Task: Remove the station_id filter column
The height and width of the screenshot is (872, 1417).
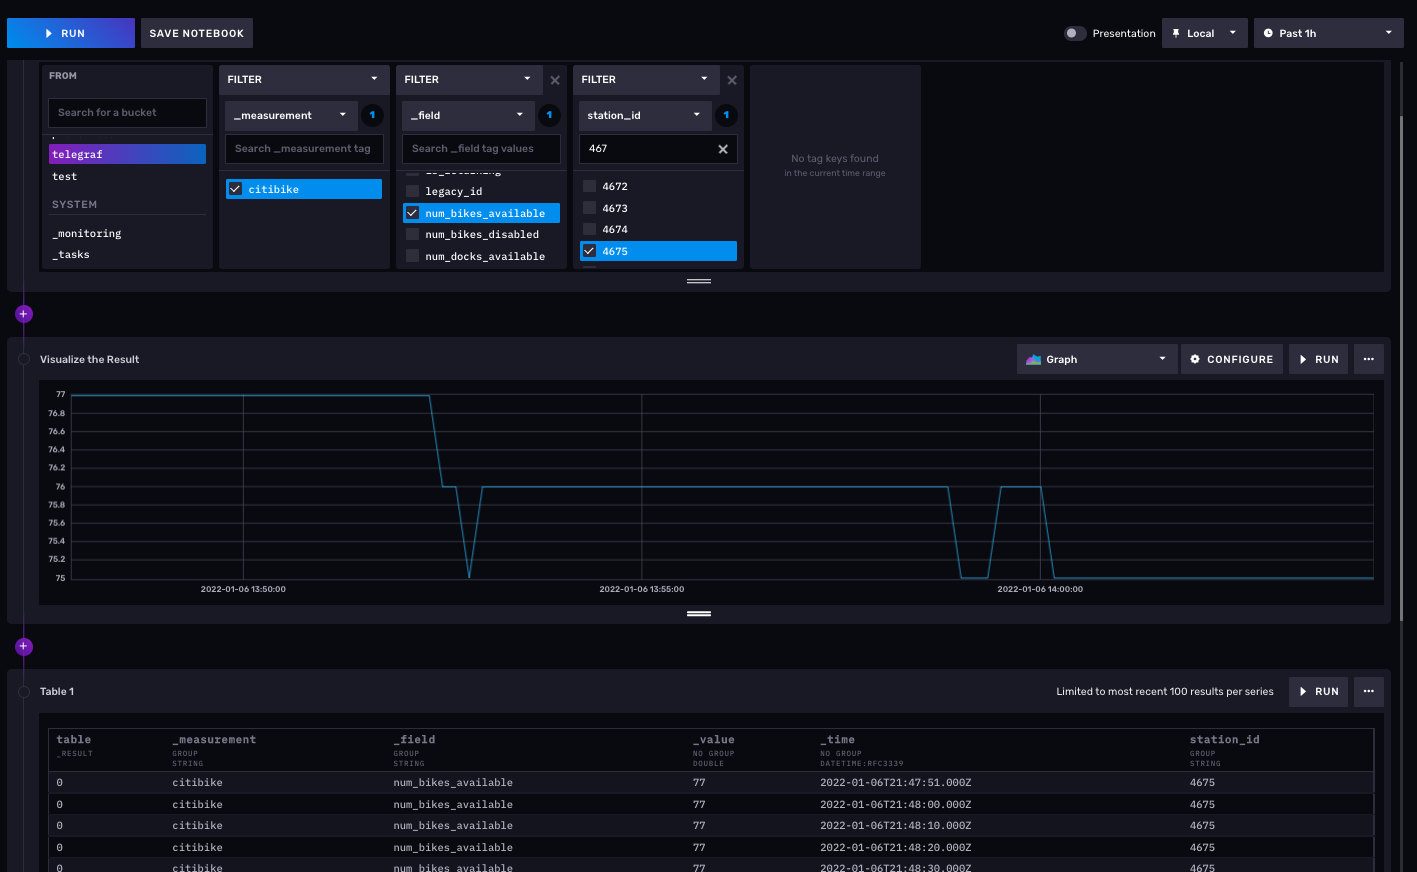Action: tap(732, 80)
